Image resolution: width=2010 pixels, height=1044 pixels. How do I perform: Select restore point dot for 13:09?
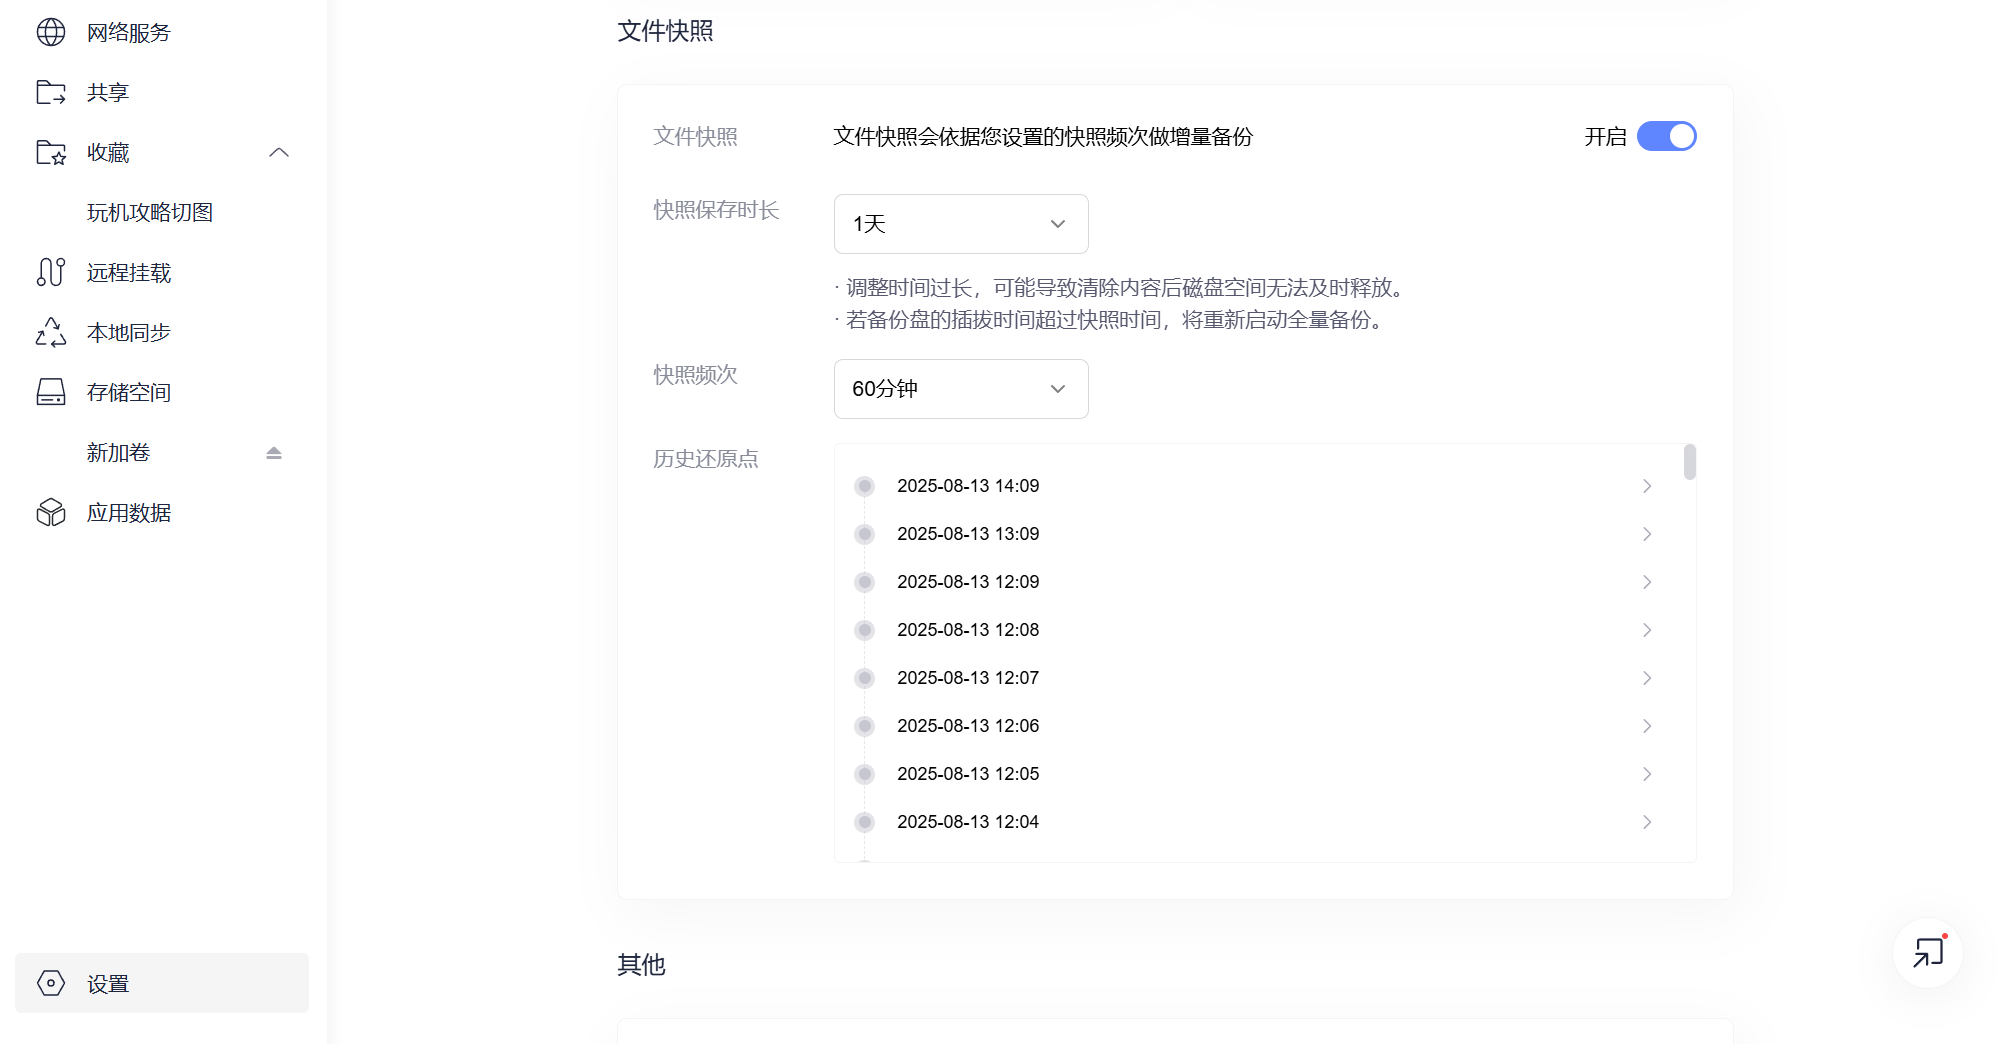(865, 534)
